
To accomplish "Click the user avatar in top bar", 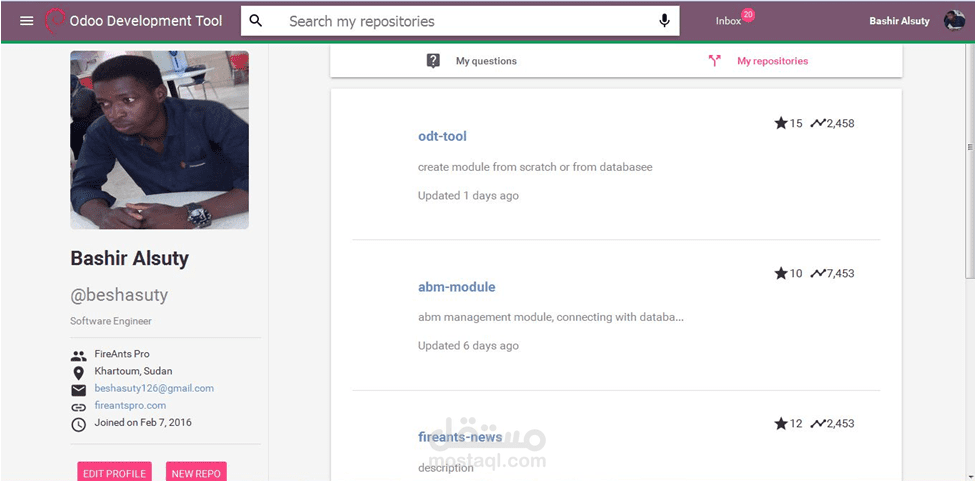I will pos(954,21).
